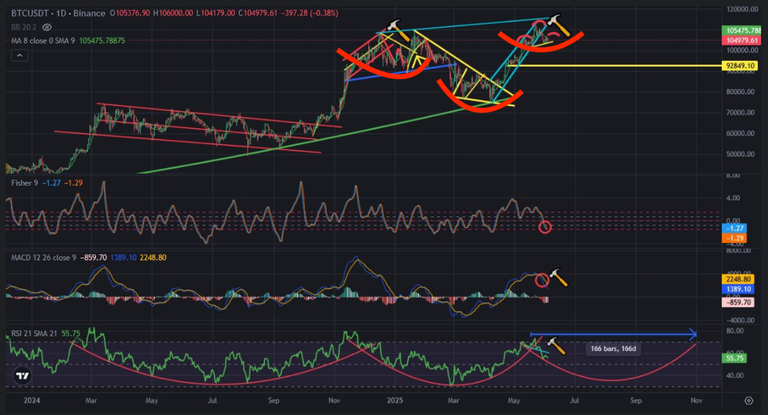Select the hammer icon at the rightmost price peak

point(559,25)
